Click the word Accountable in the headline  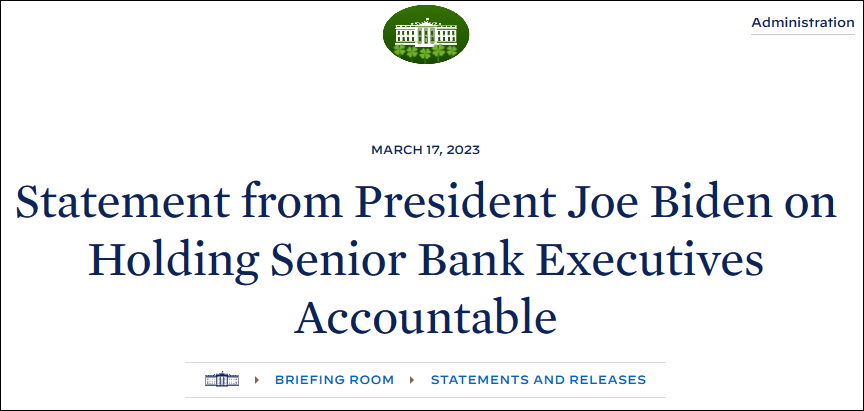pos(425,317)
